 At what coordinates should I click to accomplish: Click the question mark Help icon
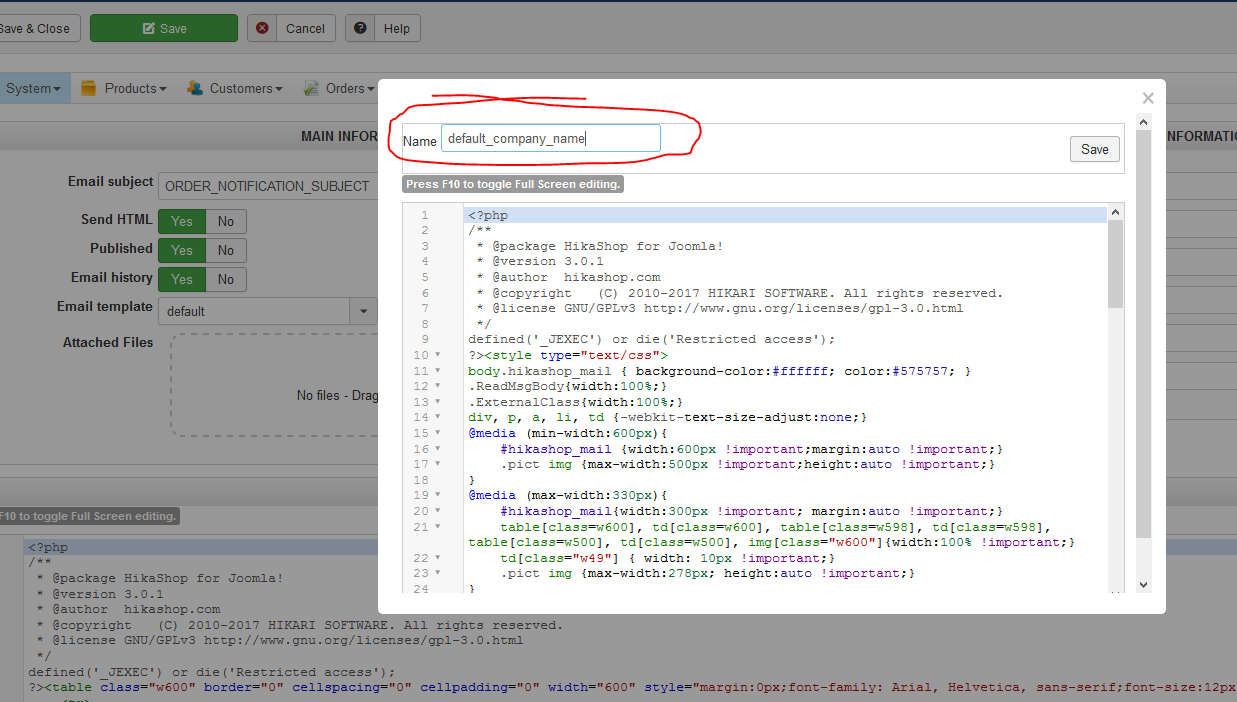360,29
